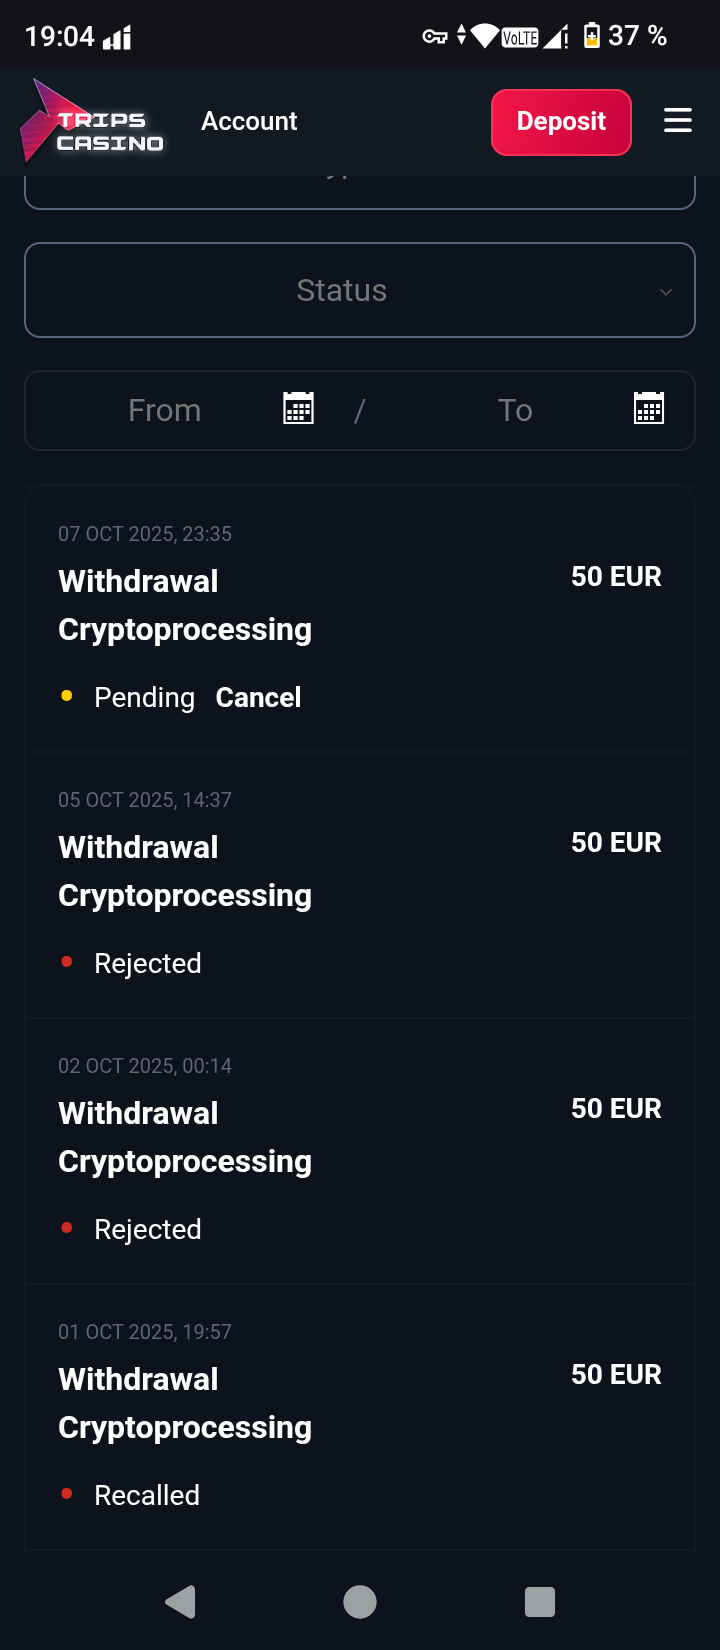
Task: Expand the Status filter dropdown
Action: tap(342, 291)
